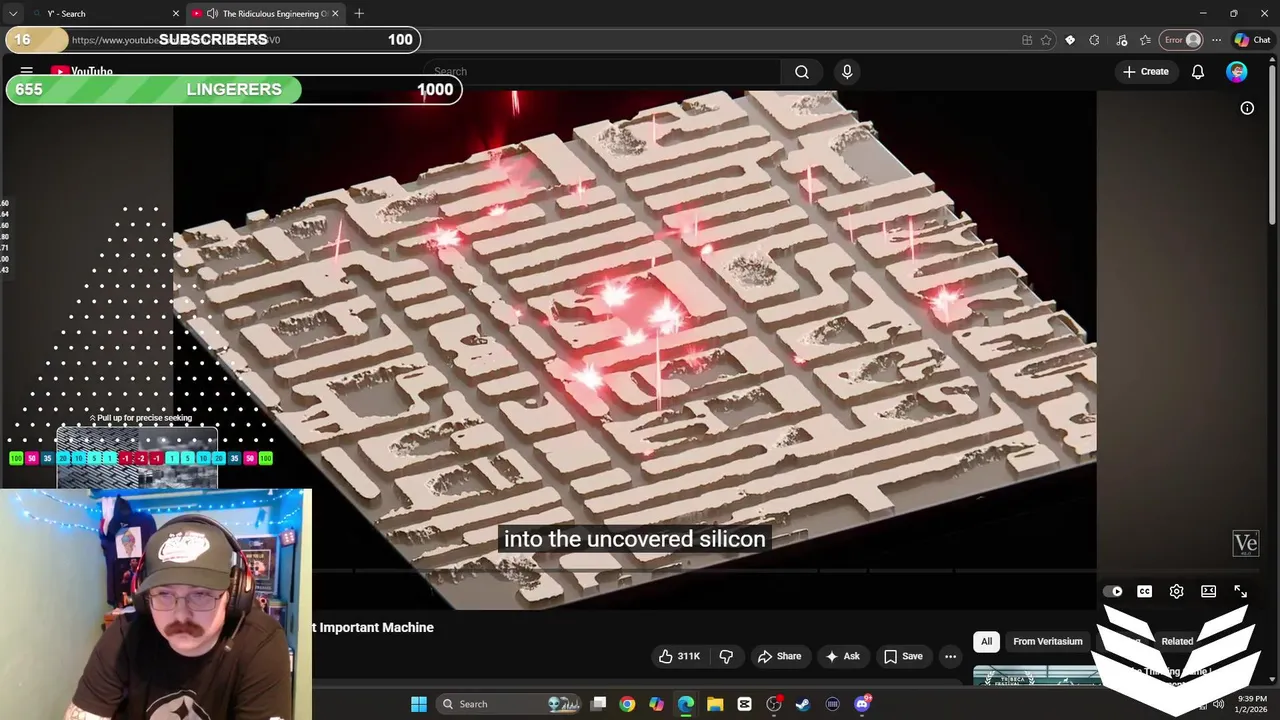Select the All filter chip
Viewport: 1280px width, 720px height.
(986, 641)
